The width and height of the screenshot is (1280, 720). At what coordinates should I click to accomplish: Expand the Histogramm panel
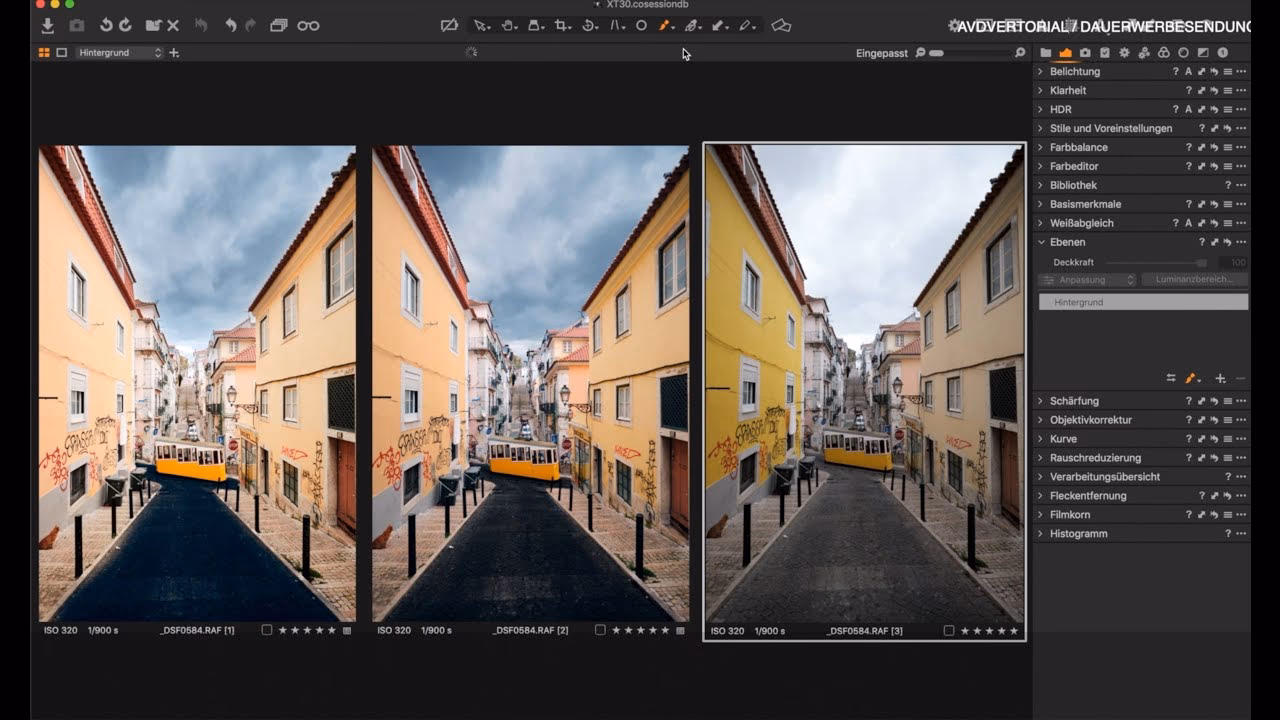coord(1040,534)
